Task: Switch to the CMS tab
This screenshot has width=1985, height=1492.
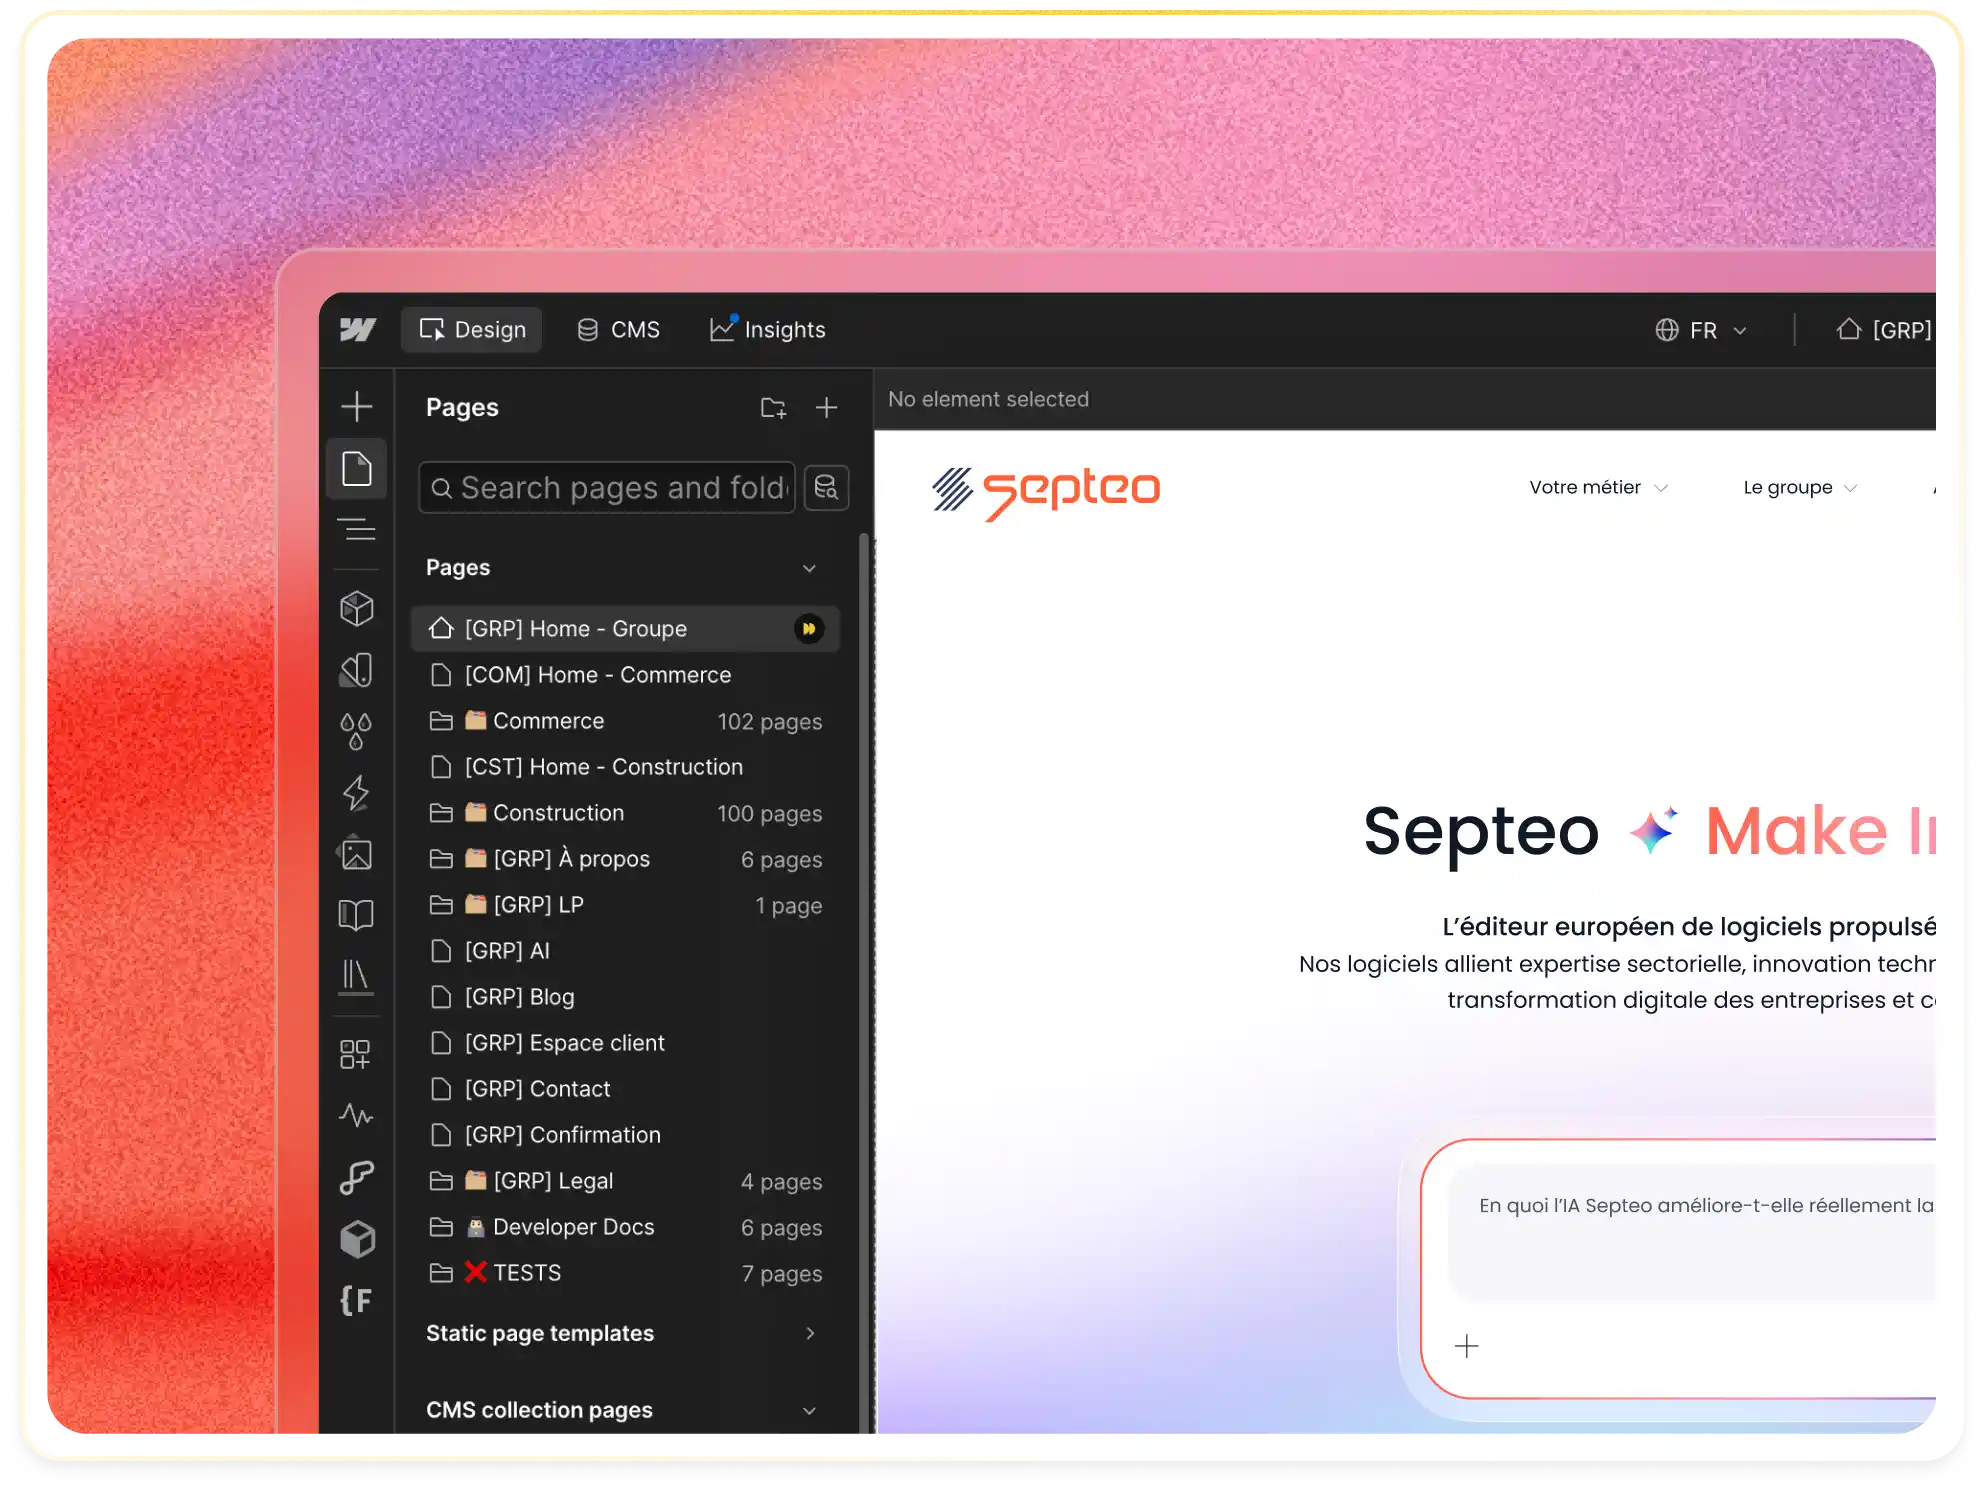Action: tap(619, 330)
